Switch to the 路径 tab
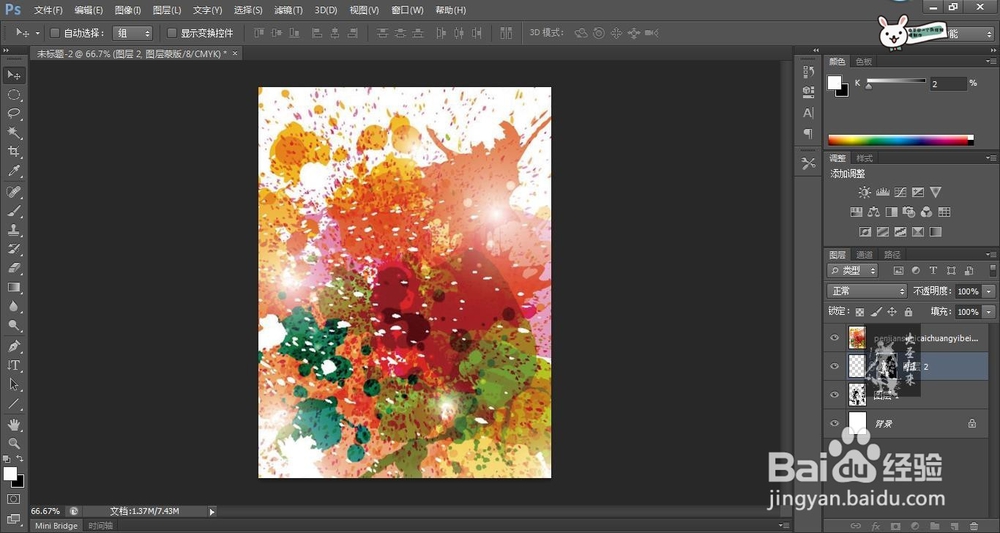 pos(892,254)
